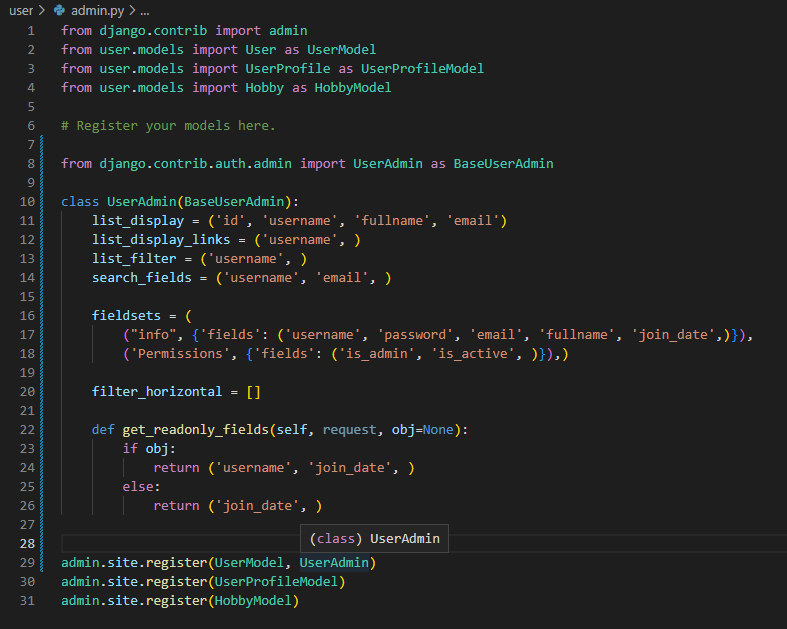Click 'fullname' string on line 11
Viewport: 787px width, 629px height.
click(x=392, y=221)
